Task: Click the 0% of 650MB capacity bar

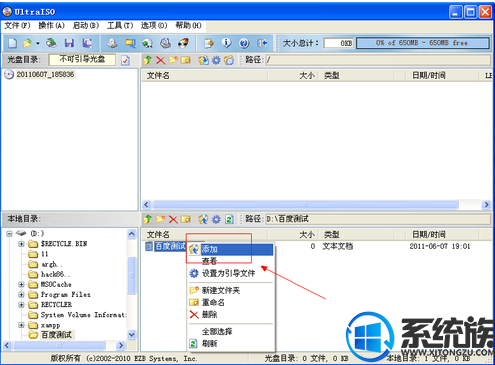Action: [423, 43]
